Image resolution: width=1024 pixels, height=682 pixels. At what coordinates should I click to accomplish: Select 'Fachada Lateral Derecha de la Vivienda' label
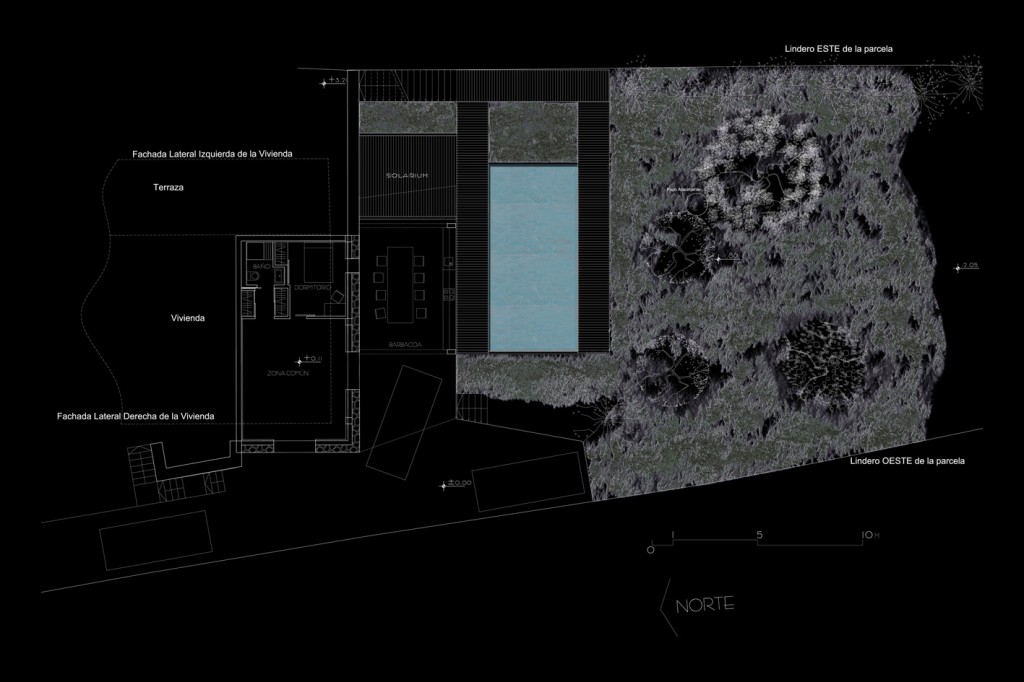(x=136, y=415)
